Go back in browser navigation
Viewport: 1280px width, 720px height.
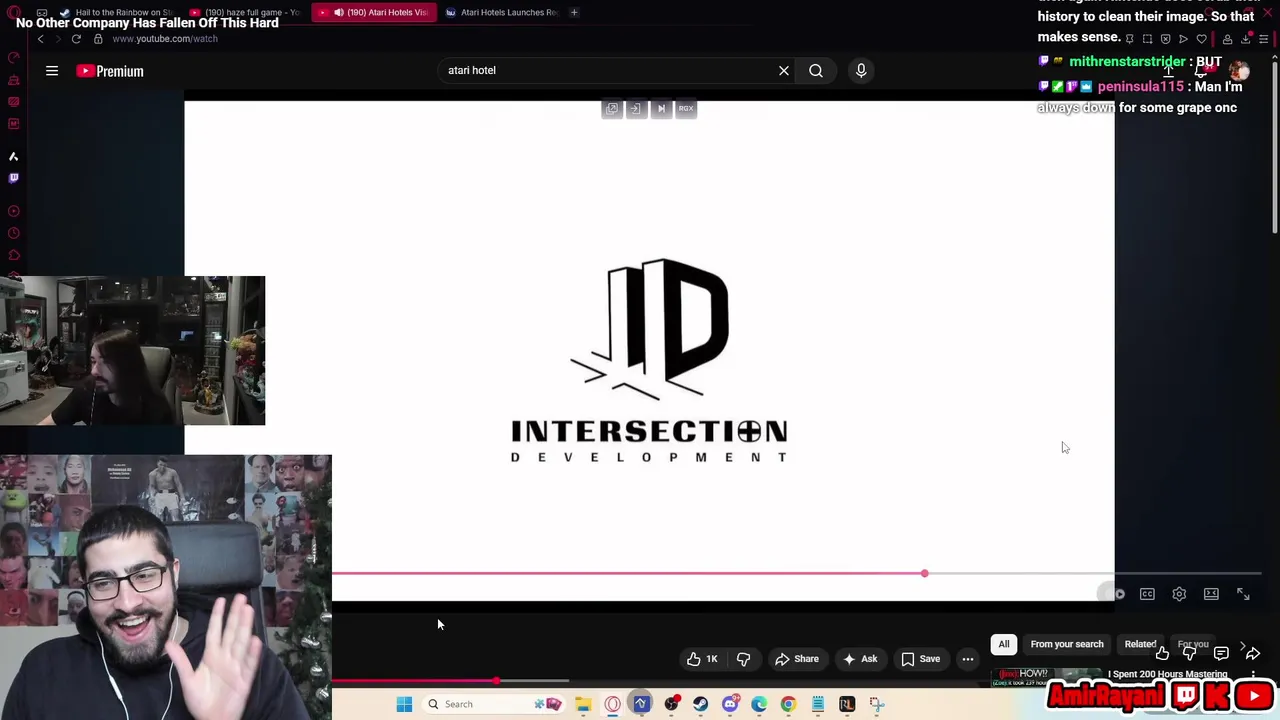40,39
